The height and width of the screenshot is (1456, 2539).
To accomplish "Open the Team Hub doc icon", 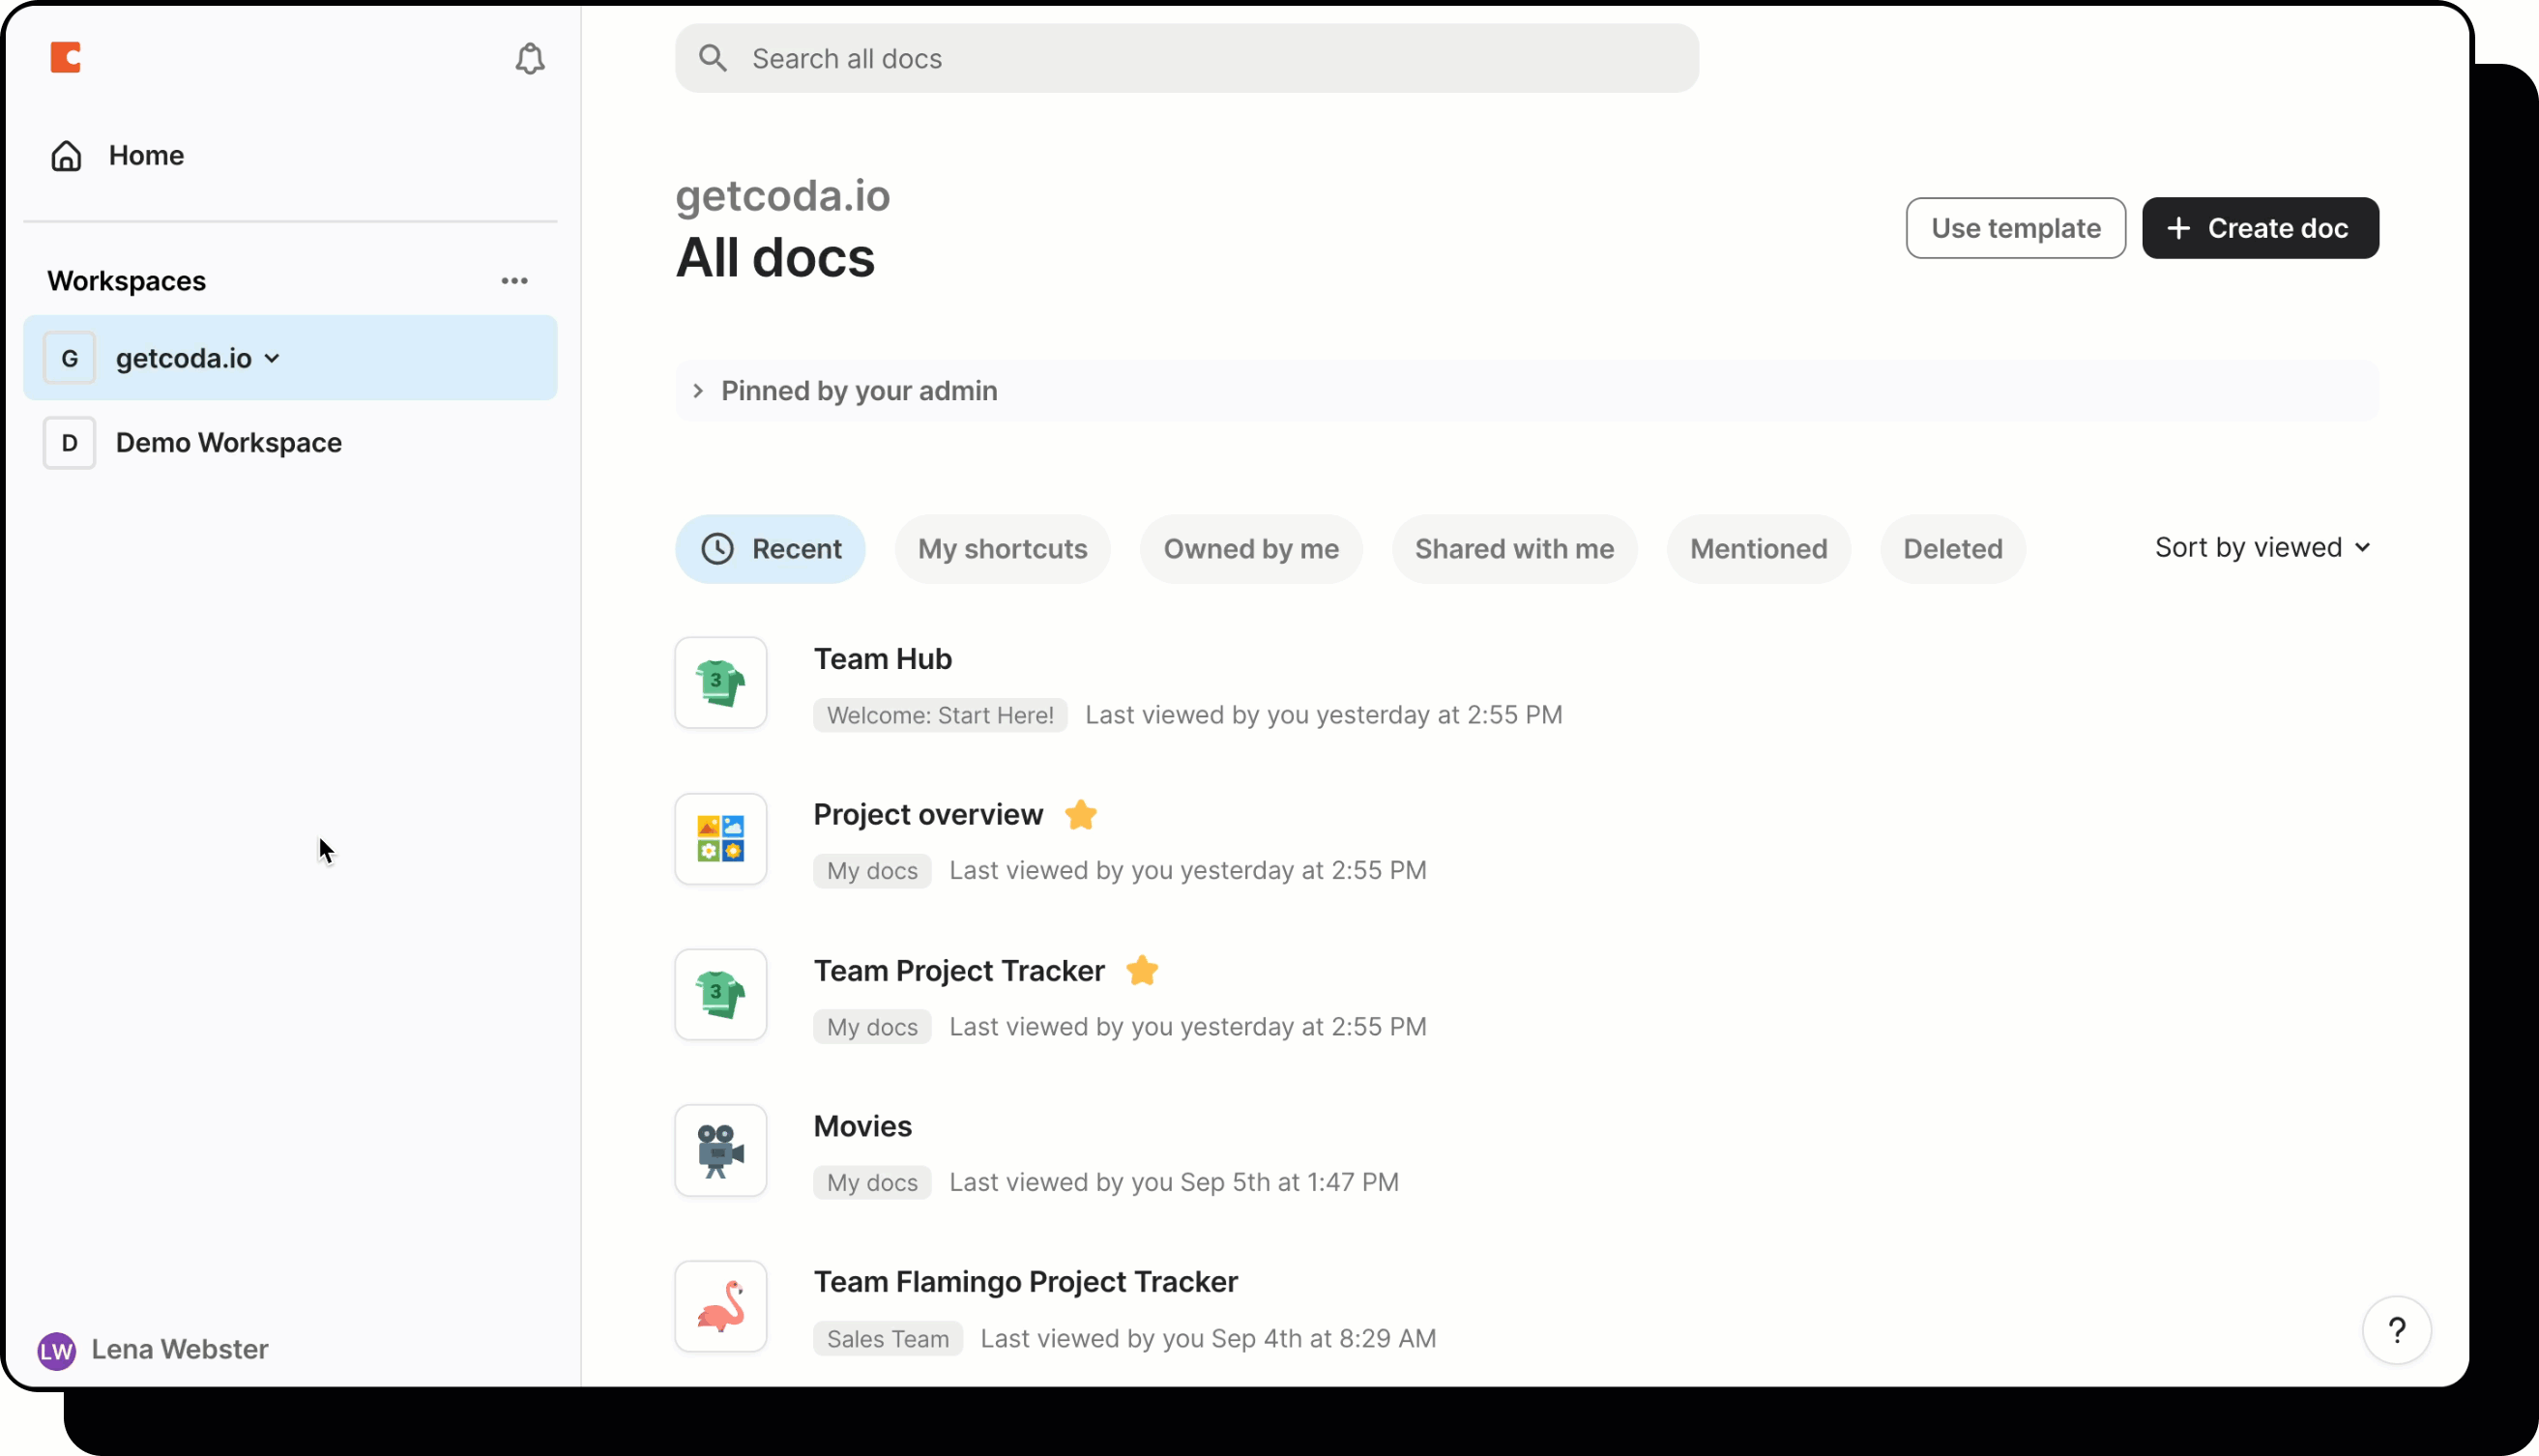I will click(720, 683).
